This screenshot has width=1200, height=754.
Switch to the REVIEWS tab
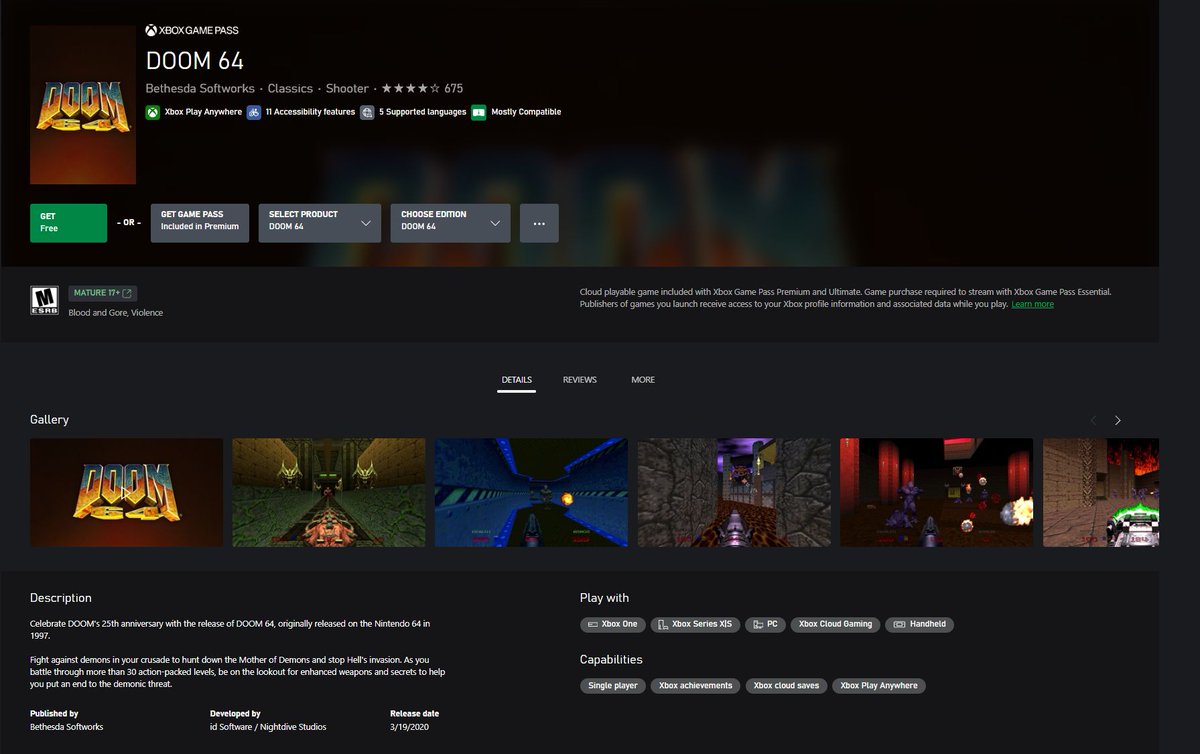pyautogui.click(x=580, y=380)
